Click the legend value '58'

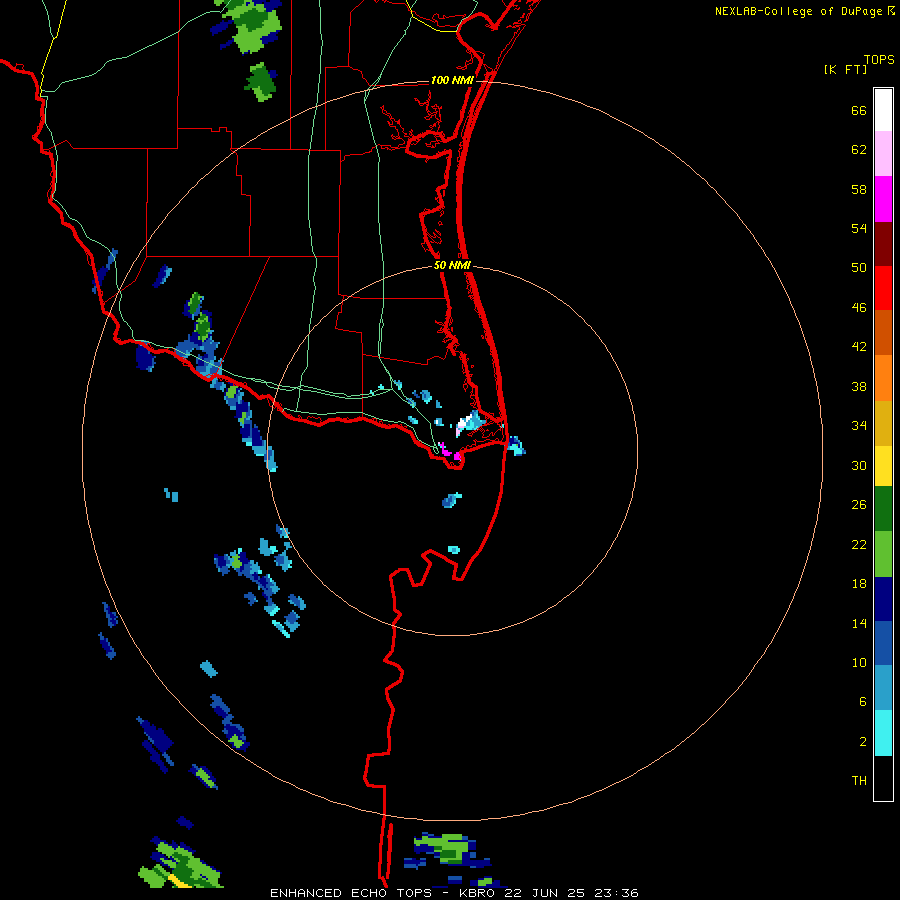point(859,189)
